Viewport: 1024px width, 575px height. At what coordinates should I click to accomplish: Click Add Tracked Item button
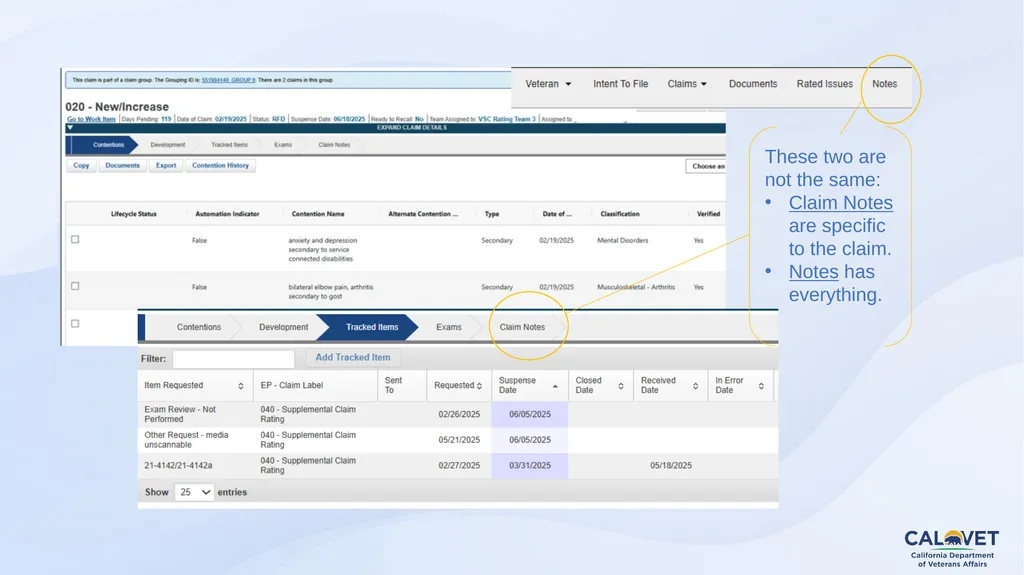(353, 357)
